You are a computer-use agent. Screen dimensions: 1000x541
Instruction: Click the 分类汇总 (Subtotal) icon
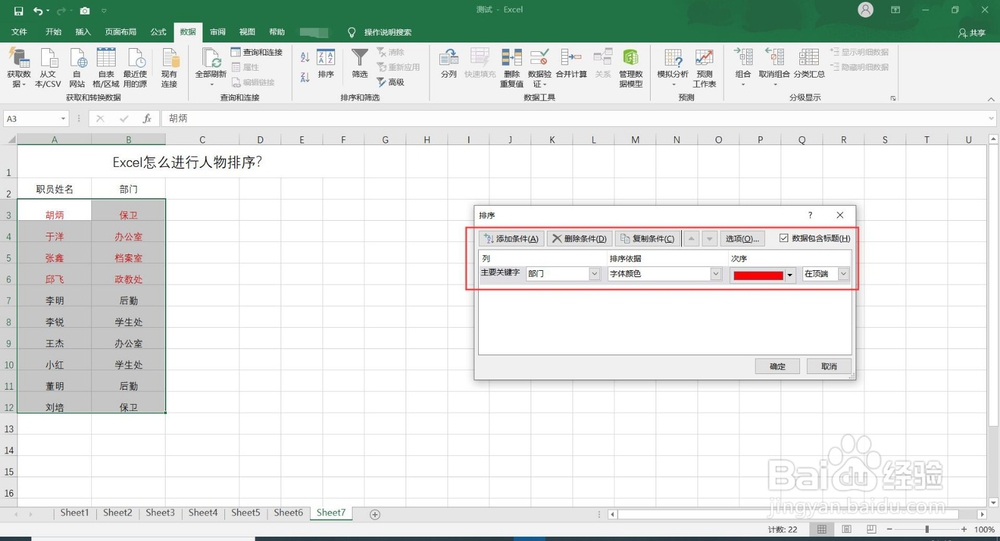click(x=809, y=59)
